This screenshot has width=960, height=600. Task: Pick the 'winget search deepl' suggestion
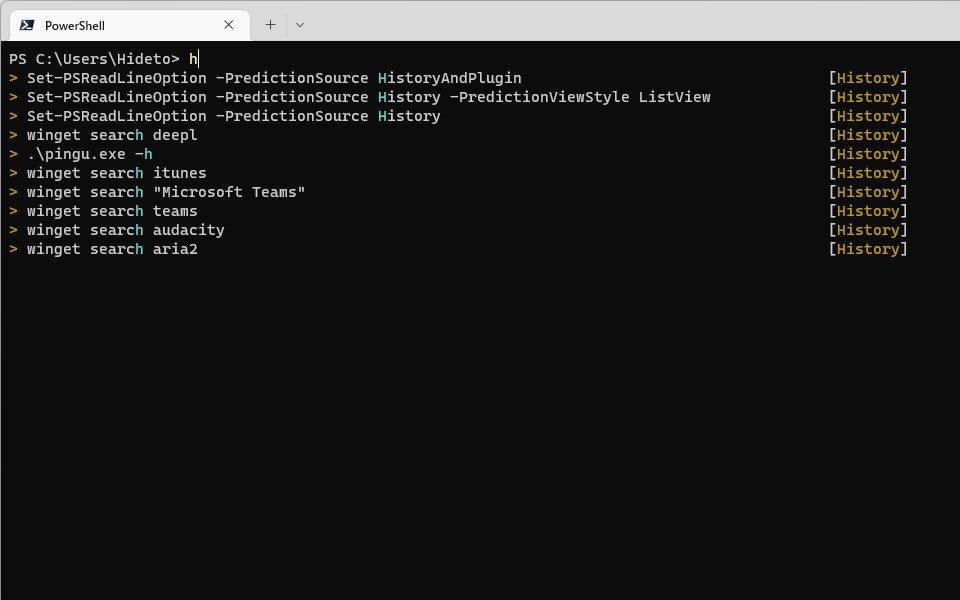[x=112, y=135]
